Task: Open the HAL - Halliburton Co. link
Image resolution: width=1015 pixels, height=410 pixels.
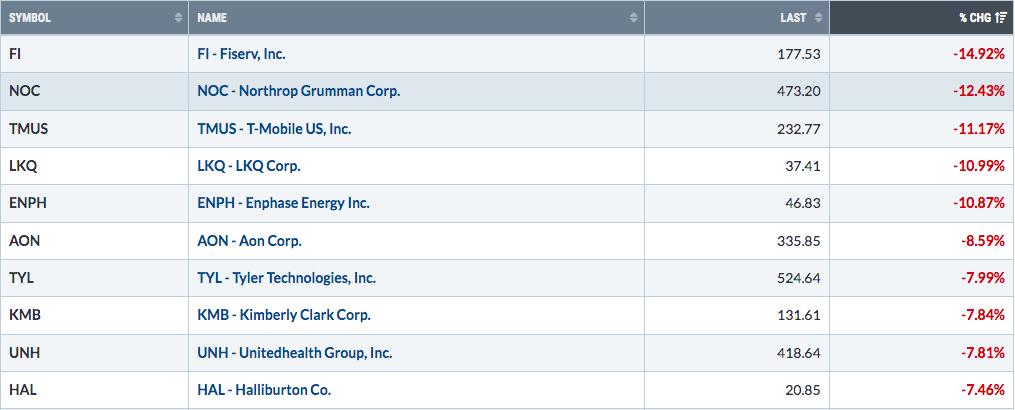Action: click(263, 390)
